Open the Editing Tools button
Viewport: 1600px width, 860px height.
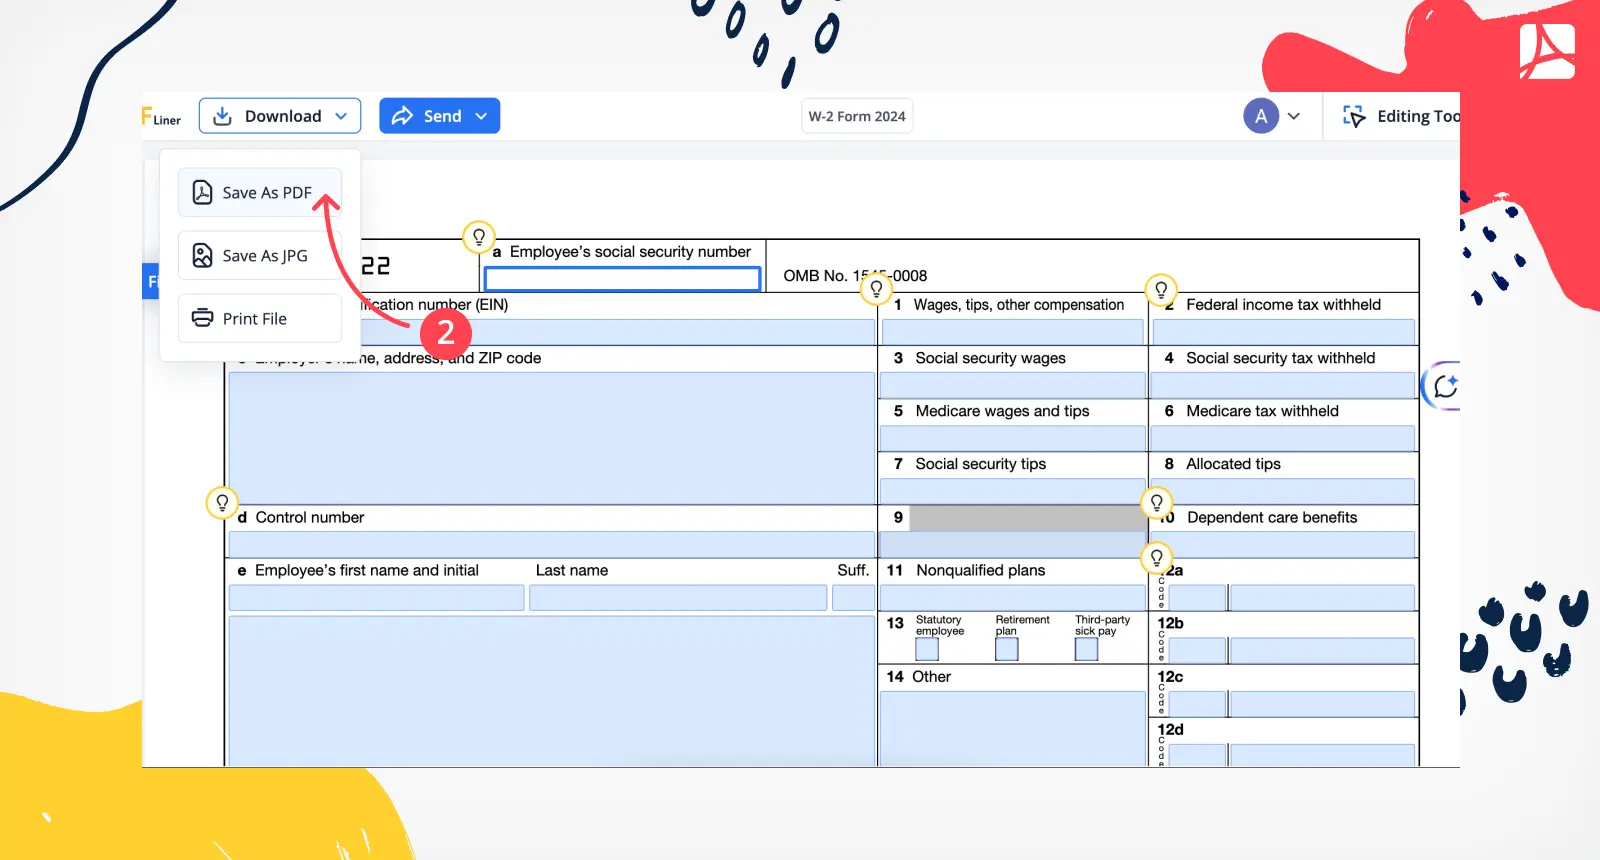1401,116
